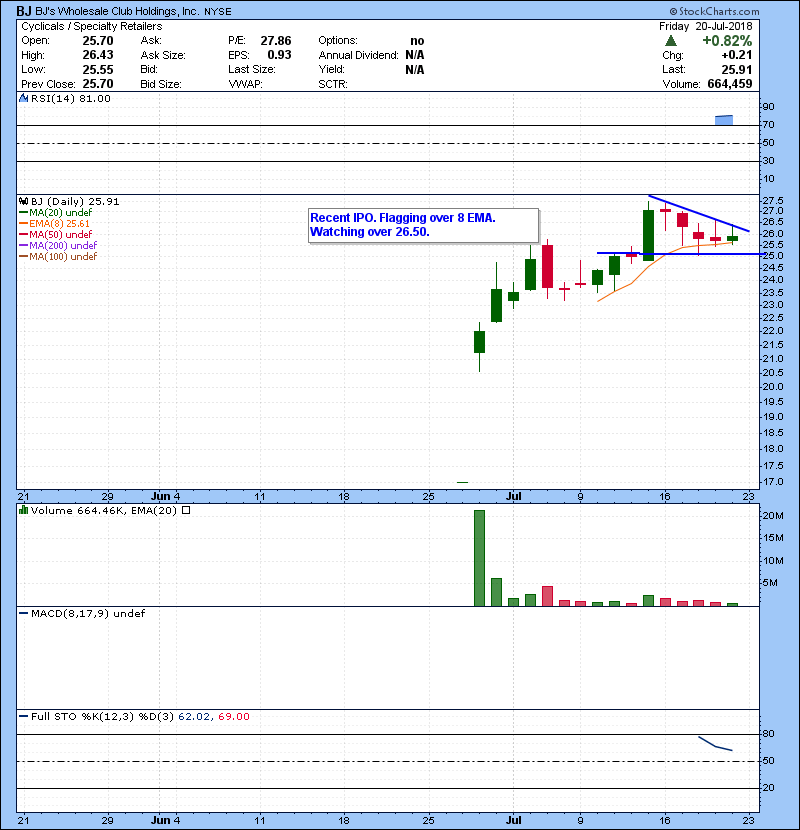800x830 pixels.
Task: Click the blue RSI overbought shaded area
Action: [x=724, y=120]
